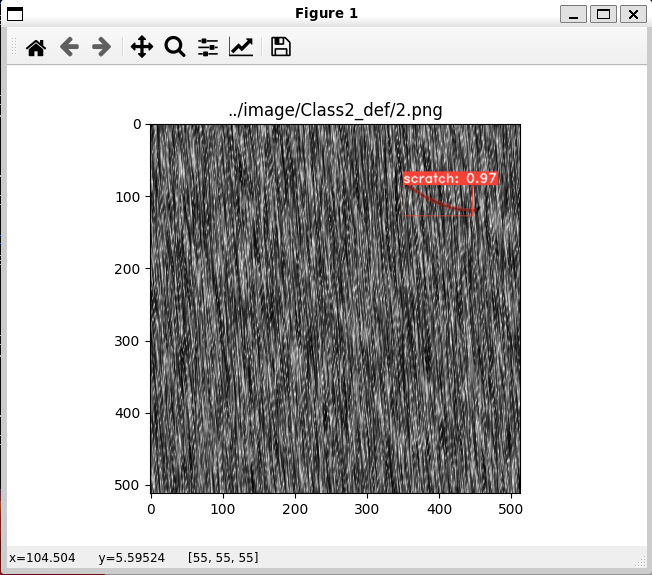
Task: Activate the Zoom to rectangle tool
Action: [x=175, y=47]
